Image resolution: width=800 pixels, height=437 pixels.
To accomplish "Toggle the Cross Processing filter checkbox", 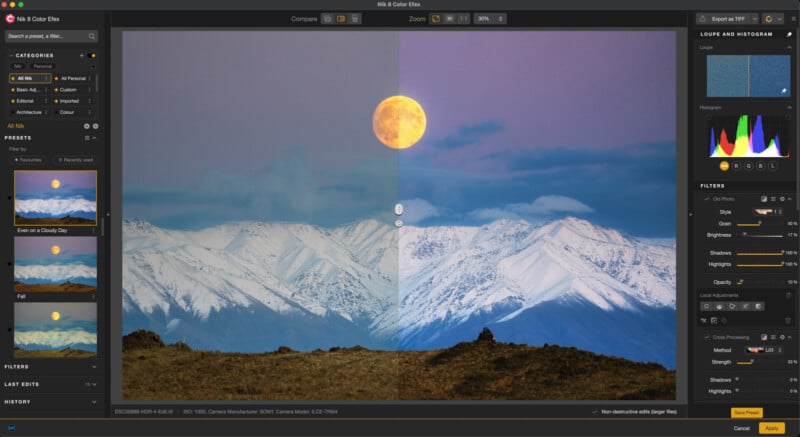I will coord(706,337).
